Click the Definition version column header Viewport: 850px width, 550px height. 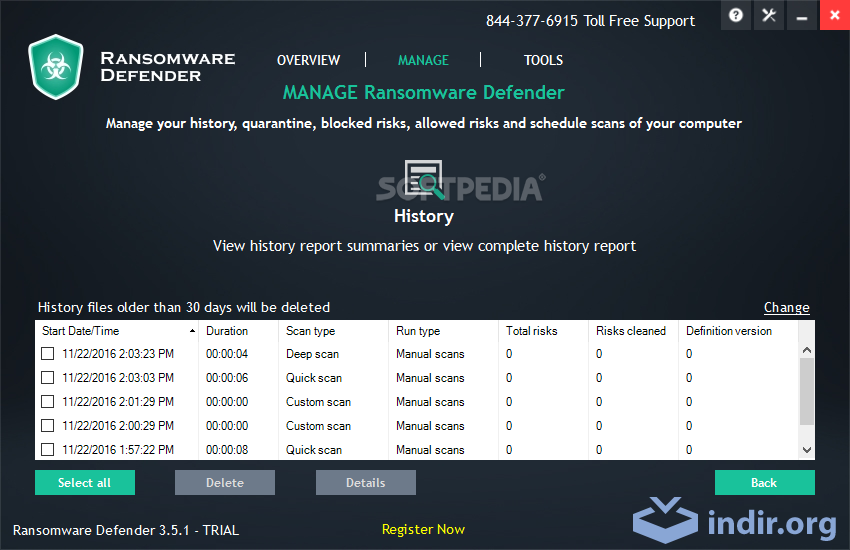(x=738, y=331)
